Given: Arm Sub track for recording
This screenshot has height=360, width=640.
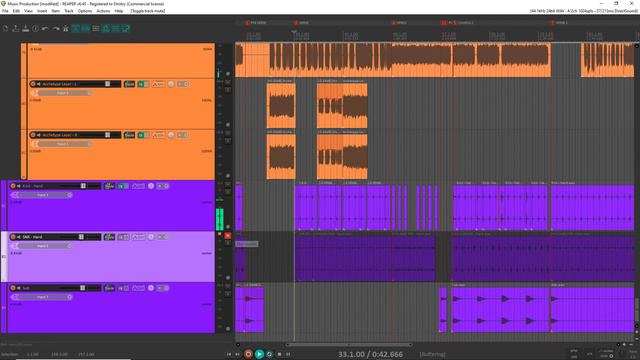Looking at the screenshot, I should 13,288.
